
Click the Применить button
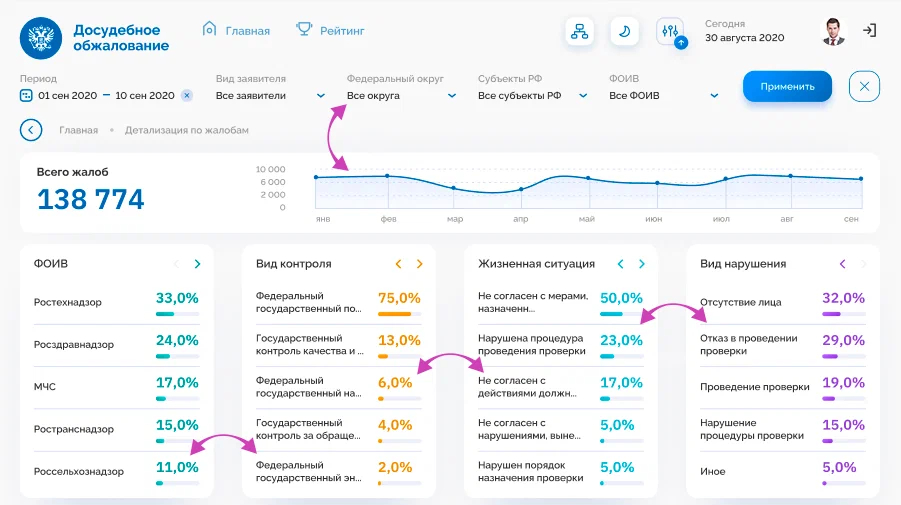(x=787, y=87)
